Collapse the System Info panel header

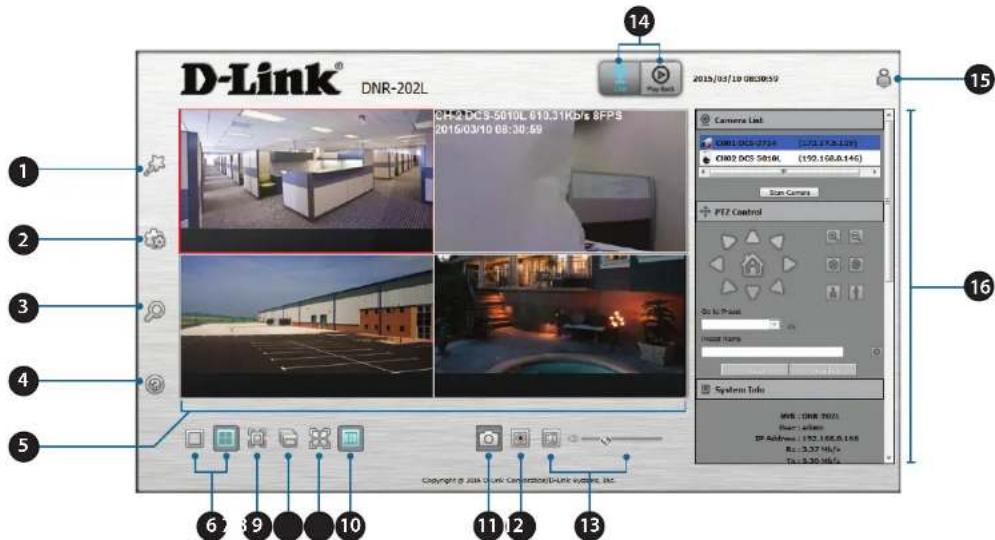click(x=790, y=389)
